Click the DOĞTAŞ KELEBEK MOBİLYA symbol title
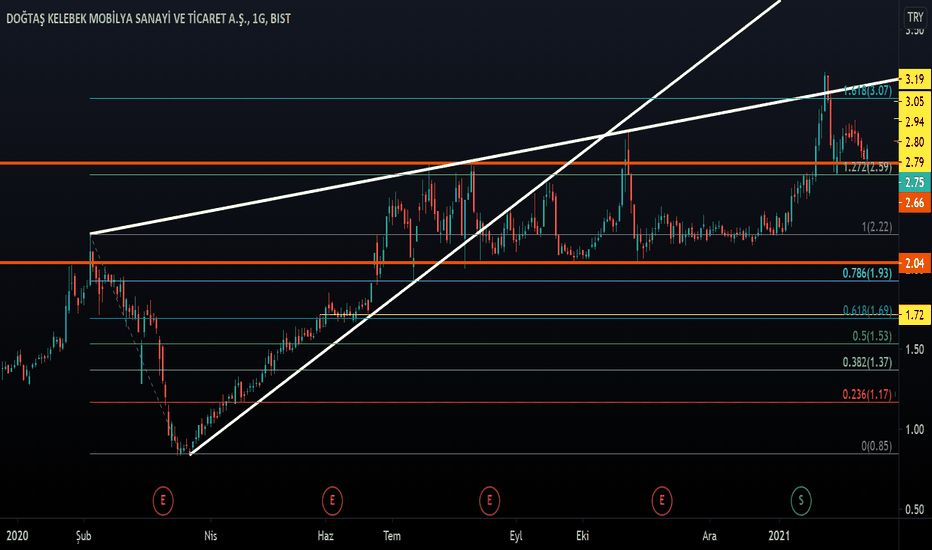The width and height of the screenshot is (932, 550). click(x=148, y=19)
